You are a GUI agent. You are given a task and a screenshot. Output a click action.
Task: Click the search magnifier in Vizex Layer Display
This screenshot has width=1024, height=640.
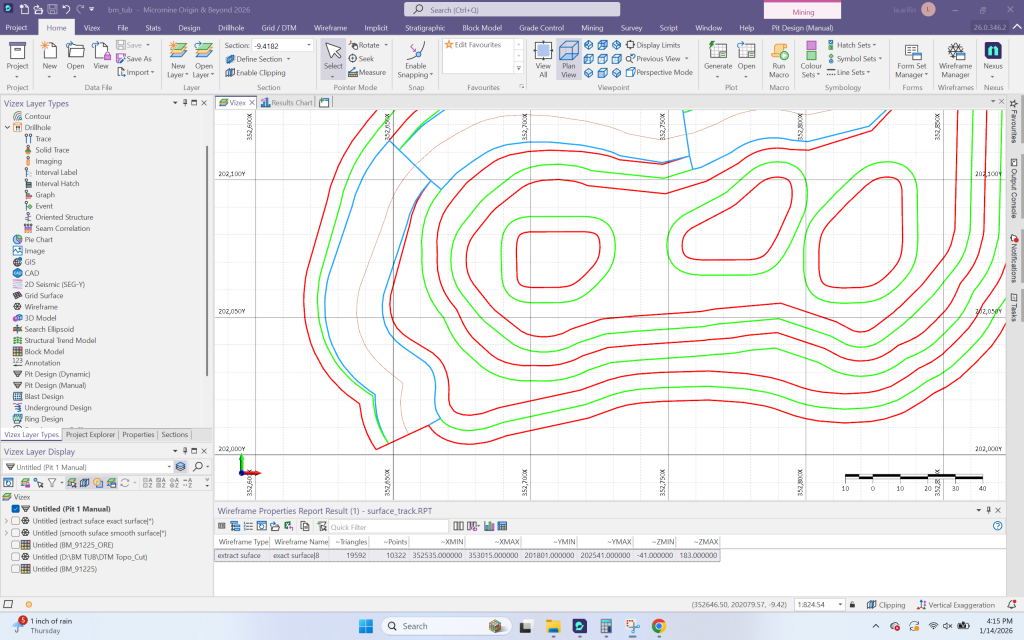click(198, 466)
